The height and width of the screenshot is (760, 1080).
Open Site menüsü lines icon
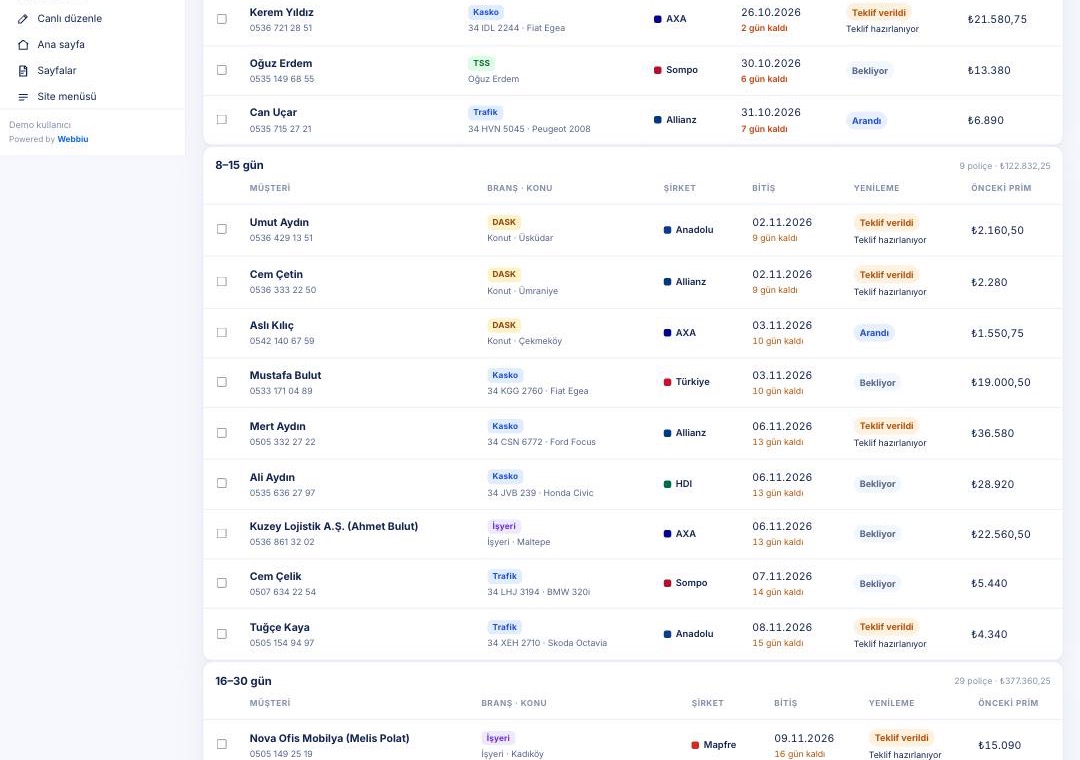pos(23,97)
